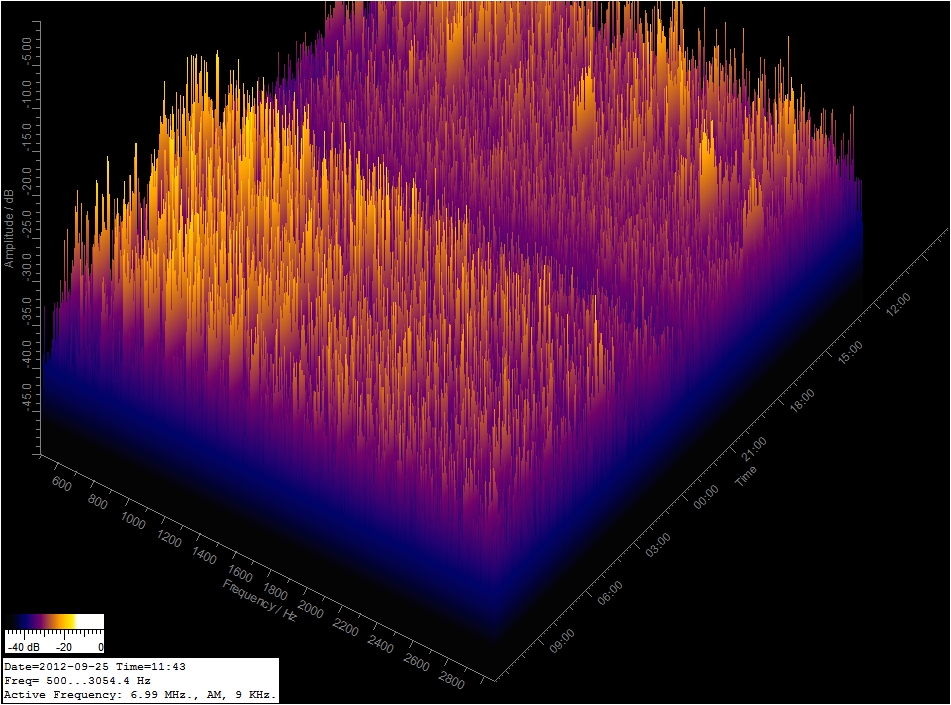Select the 06:00 time axis marker
Screen dimensions: 951x705
tap(609, 589)
